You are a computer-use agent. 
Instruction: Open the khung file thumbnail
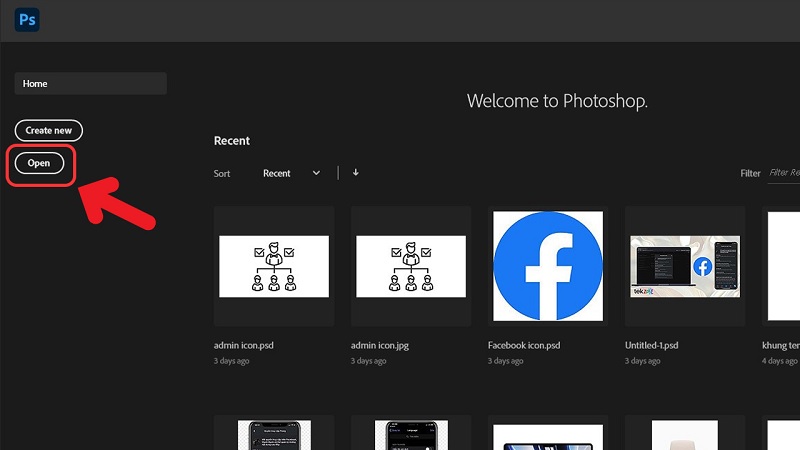[781, 266]
